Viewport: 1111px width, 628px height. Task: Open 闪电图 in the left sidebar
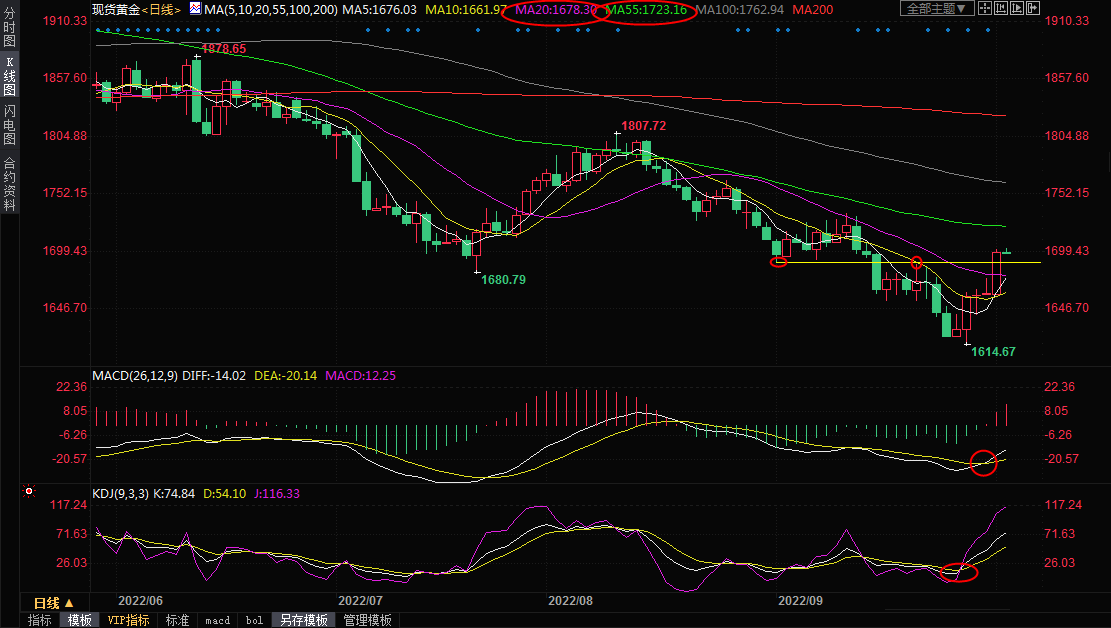tap(9, 127)
